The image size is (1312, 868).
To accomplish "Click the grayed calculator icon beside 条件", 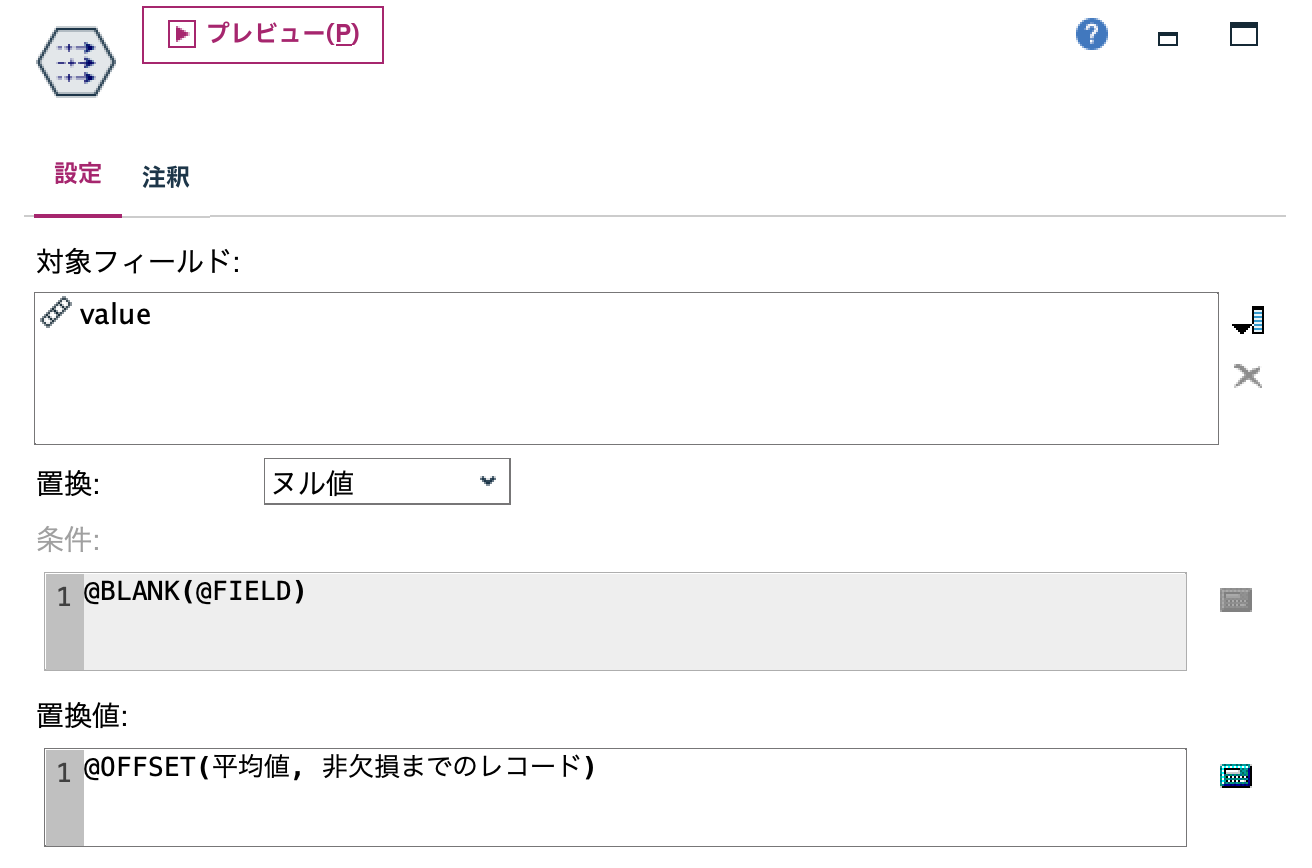I will coord(1236,598).
